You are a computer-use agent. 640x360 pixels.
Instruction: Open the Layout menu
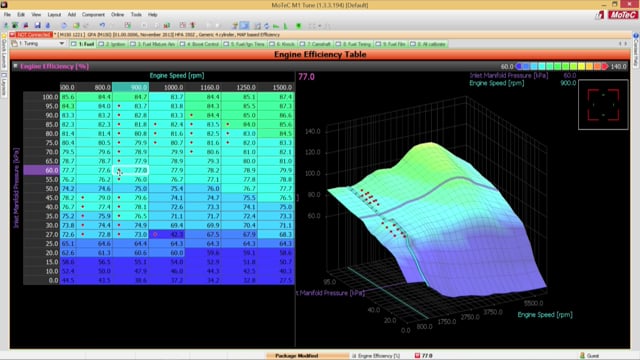pos(54,15)
